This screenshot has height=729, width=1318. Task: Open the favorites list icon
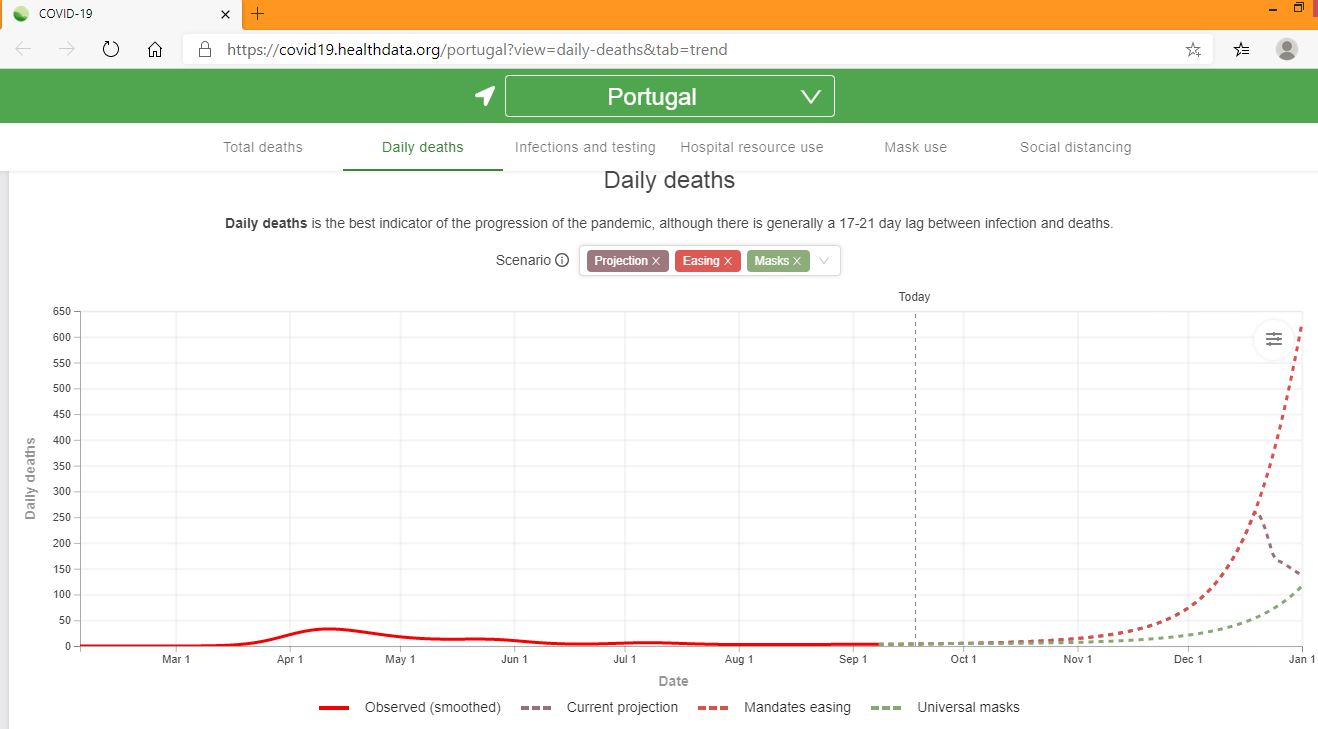1241,49
